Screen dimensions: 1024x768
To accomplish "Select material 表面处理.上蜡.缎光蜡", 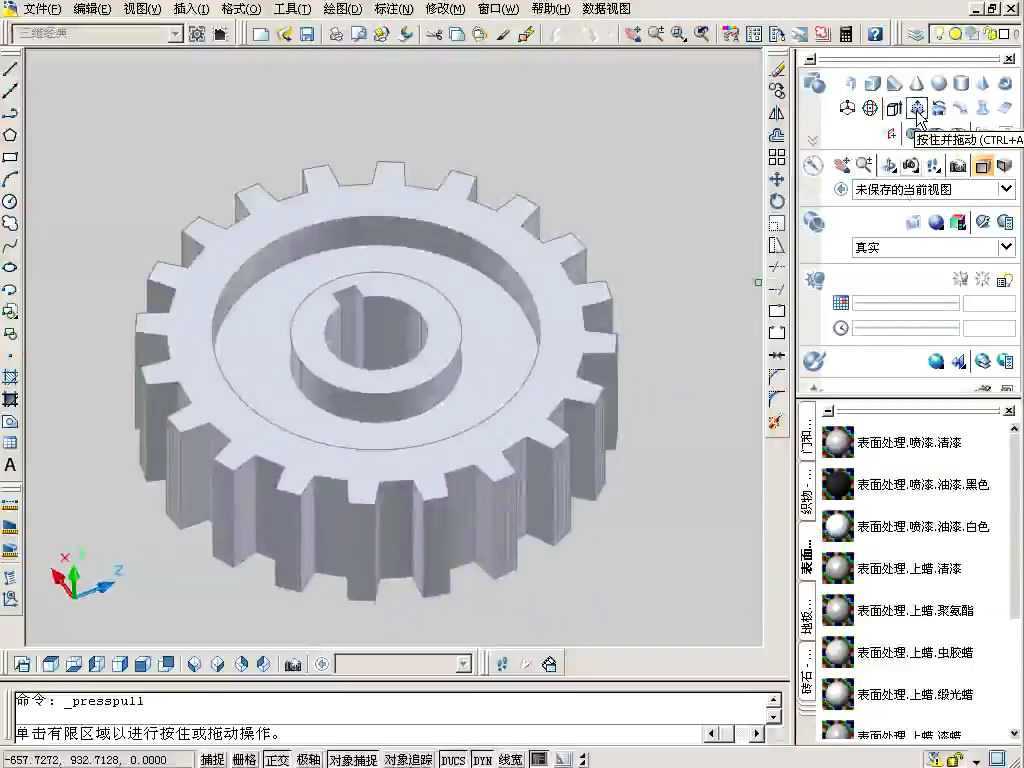I will click(911, 694).
